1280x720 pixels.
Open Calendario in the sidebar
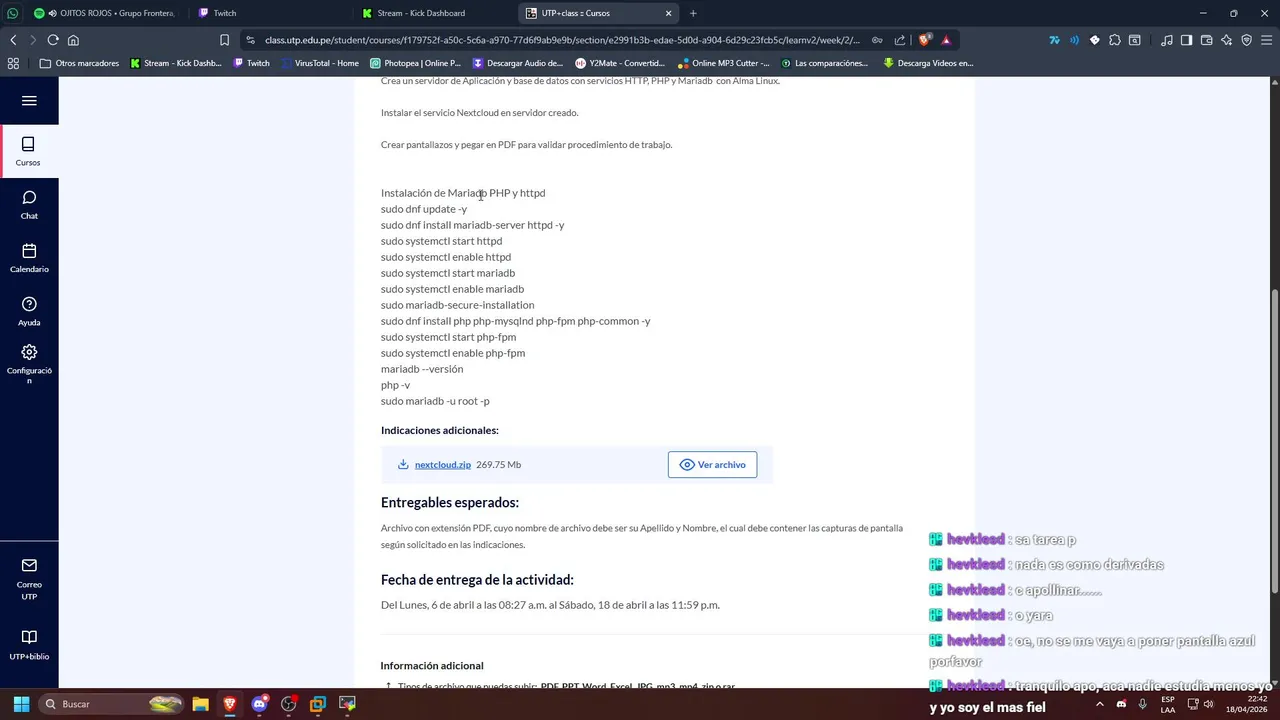click(29, 258)
